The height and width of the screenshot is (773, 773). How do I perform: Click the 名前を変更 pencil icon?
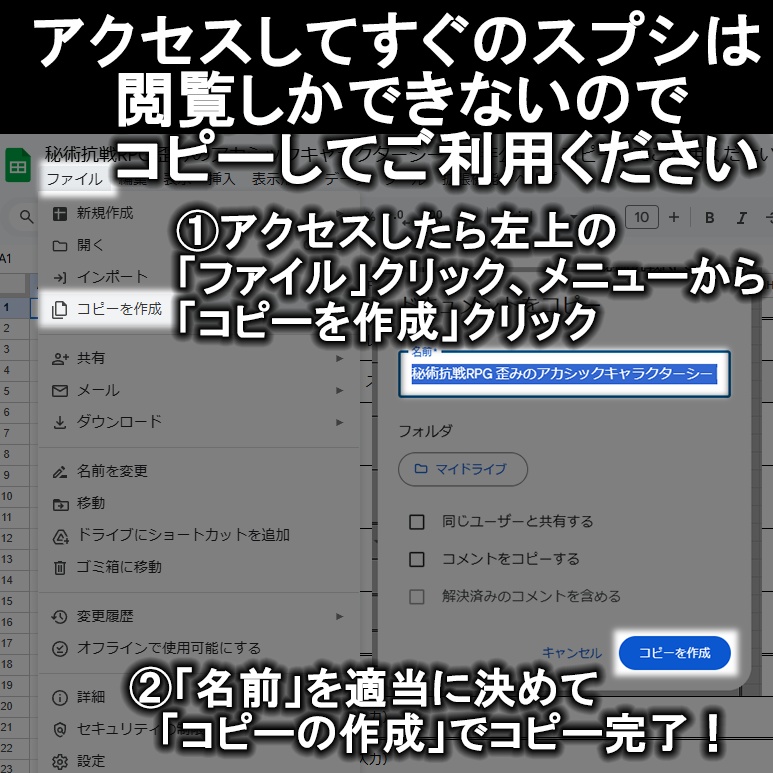60,472
